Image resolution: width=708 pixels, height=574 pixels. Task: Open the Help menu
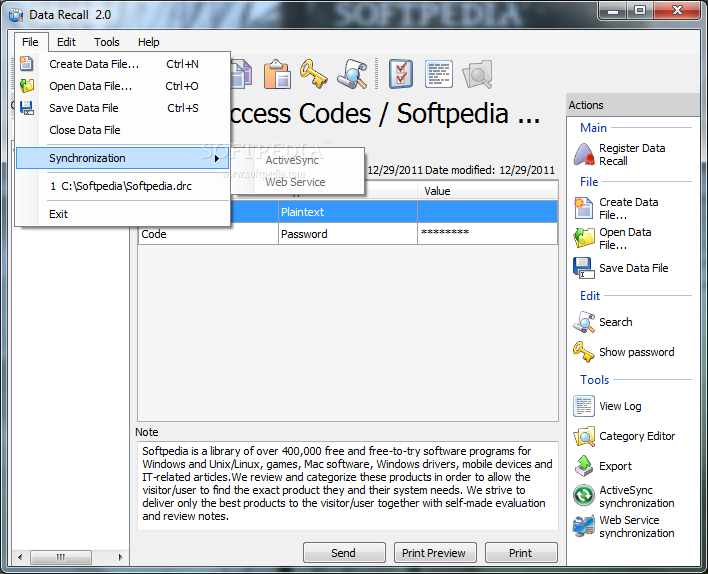149,42
